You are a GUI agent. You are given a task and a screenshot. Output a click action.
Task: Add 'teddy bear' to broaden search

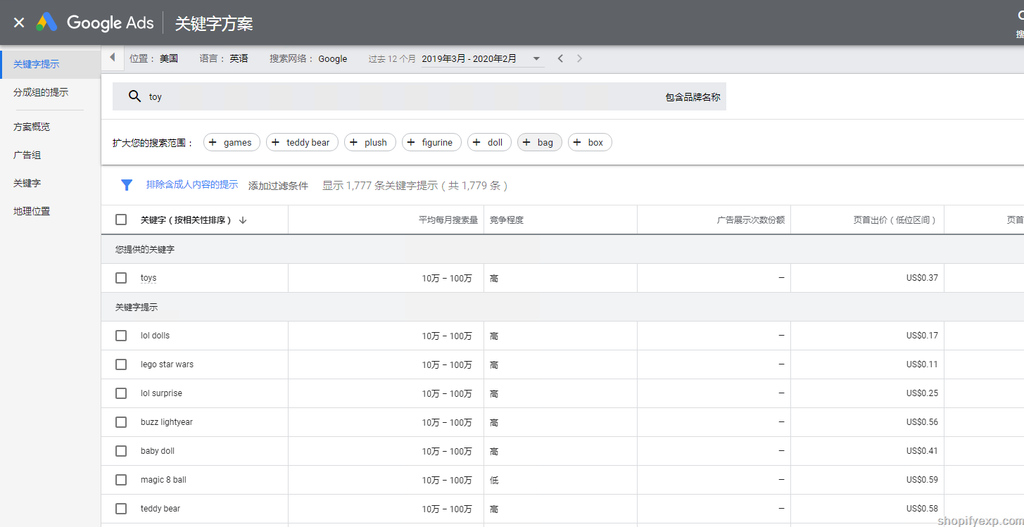pos(302,143)
